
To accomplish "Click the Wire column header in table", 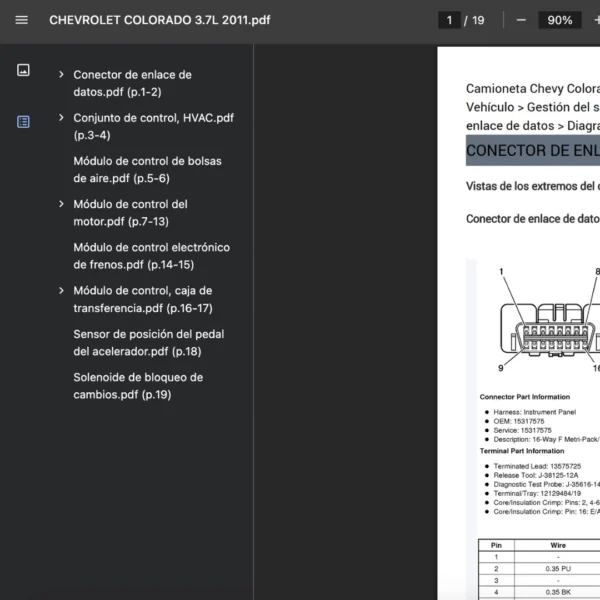I will [x=558, y=545].
